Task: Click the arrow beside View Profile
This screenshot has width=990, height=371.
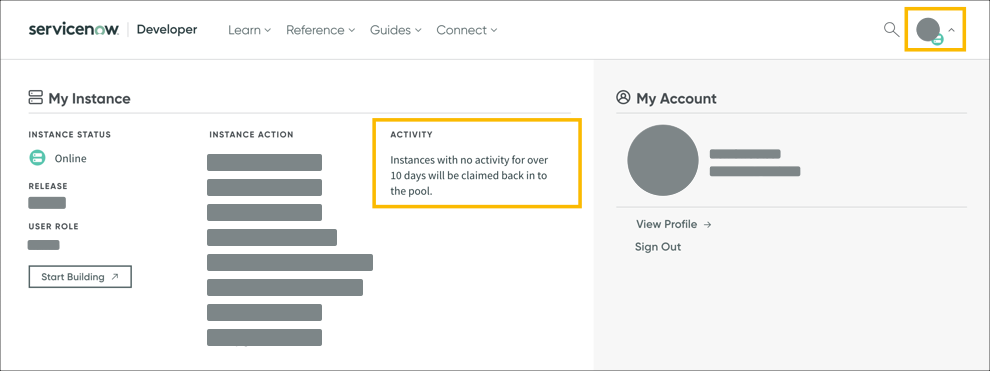Action: click(707, 224)
